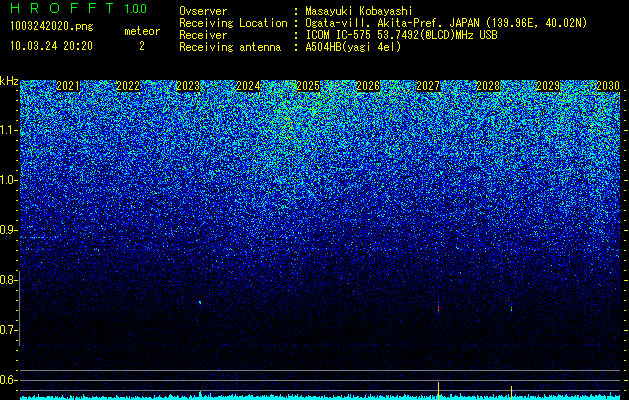Click the 1.1 kHz axis label
The width and height of the screenshot is (629, 400).
coord(8,130)
